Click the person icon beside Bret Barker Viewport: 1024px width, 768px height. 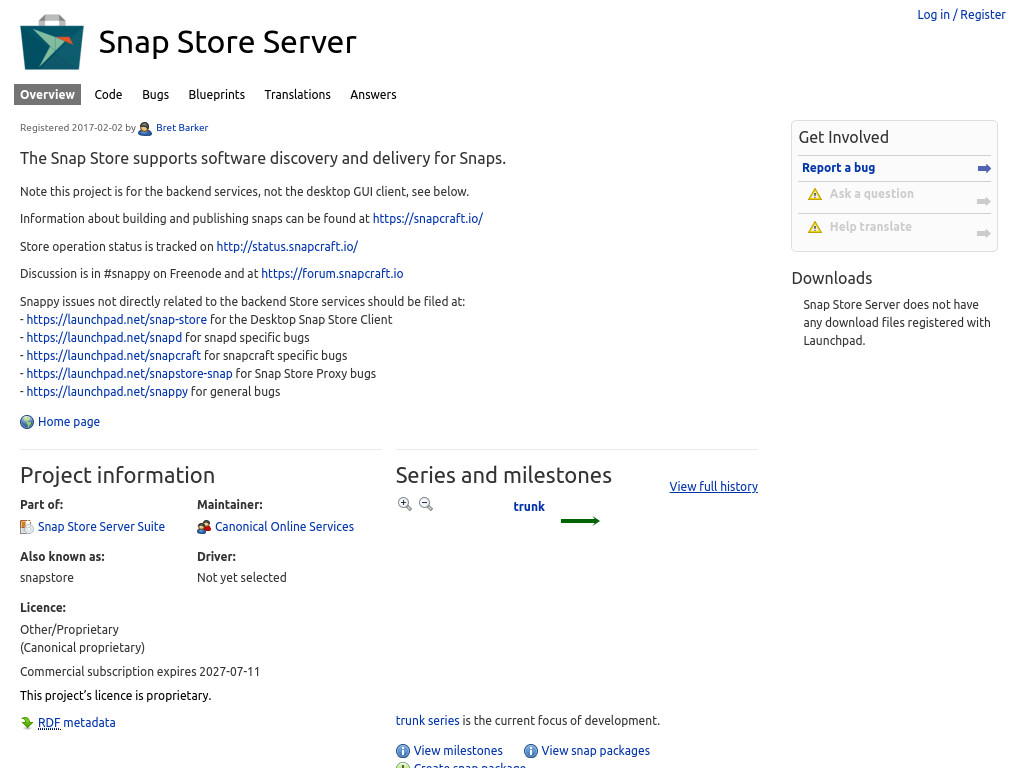[145, 129]
